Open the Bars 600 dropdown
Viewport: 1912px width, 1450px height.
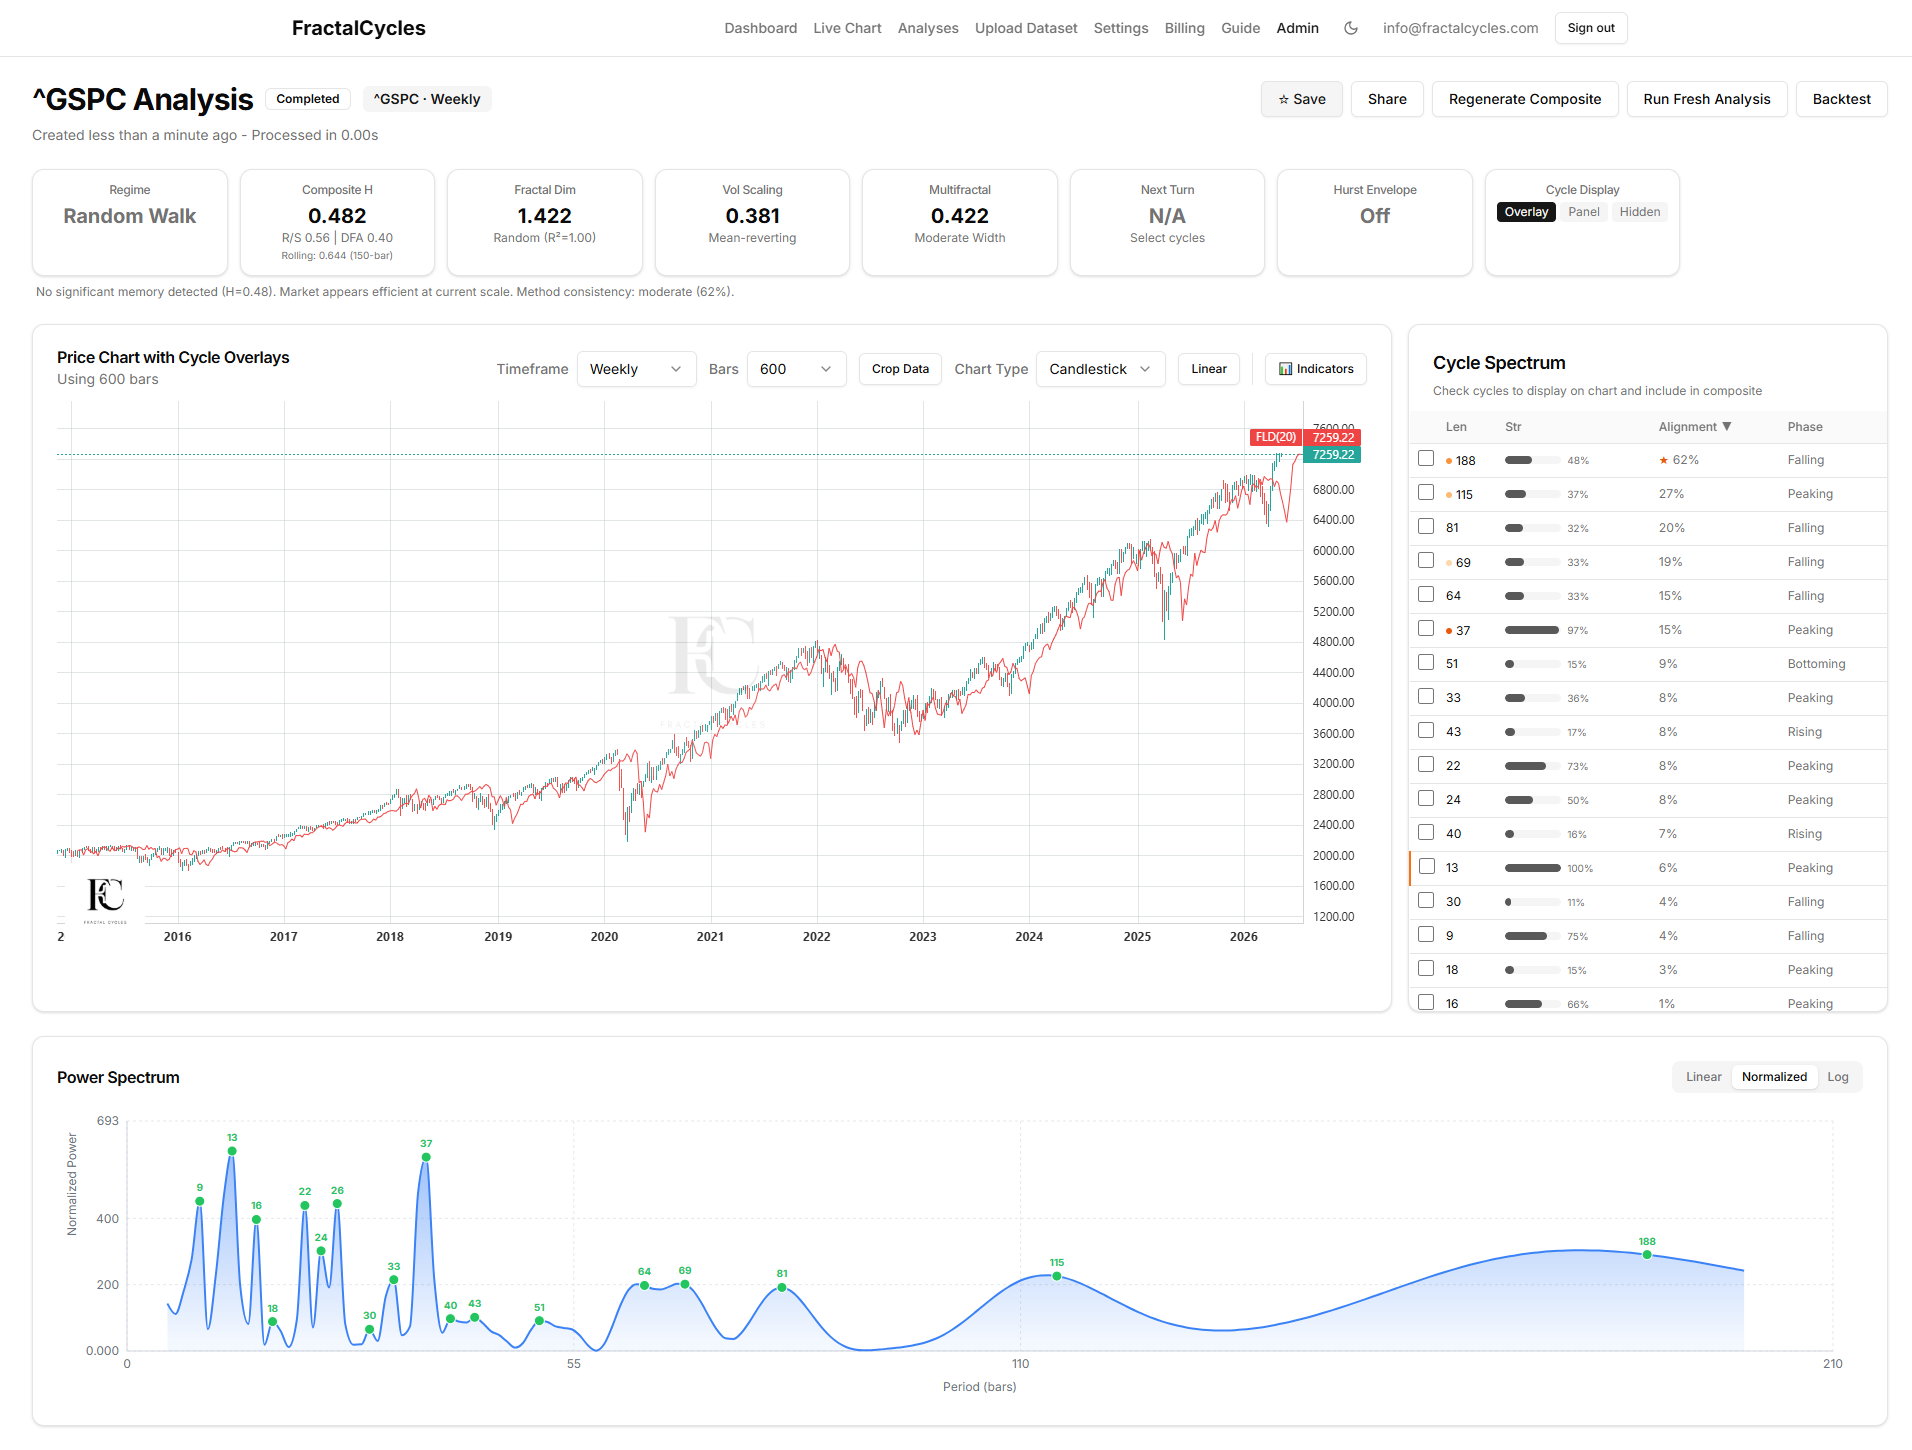pos(796,369)
